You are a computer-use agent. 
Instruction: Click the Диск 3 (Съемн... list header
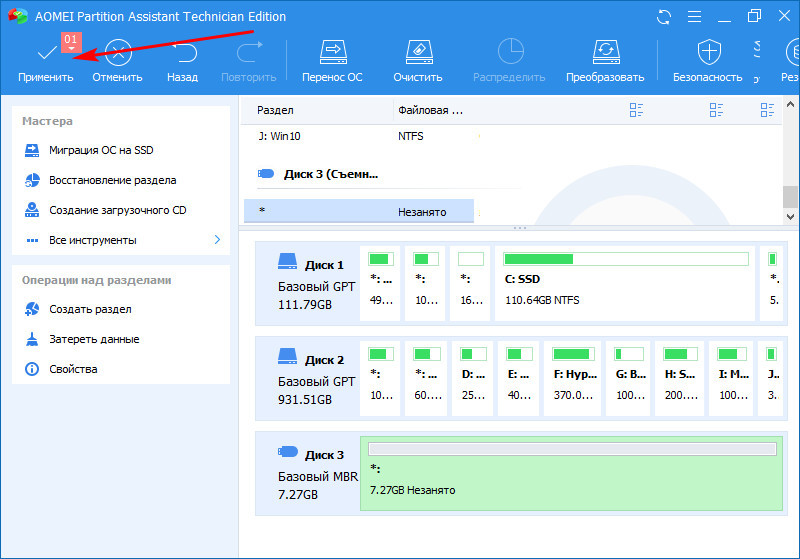point(331,174)
